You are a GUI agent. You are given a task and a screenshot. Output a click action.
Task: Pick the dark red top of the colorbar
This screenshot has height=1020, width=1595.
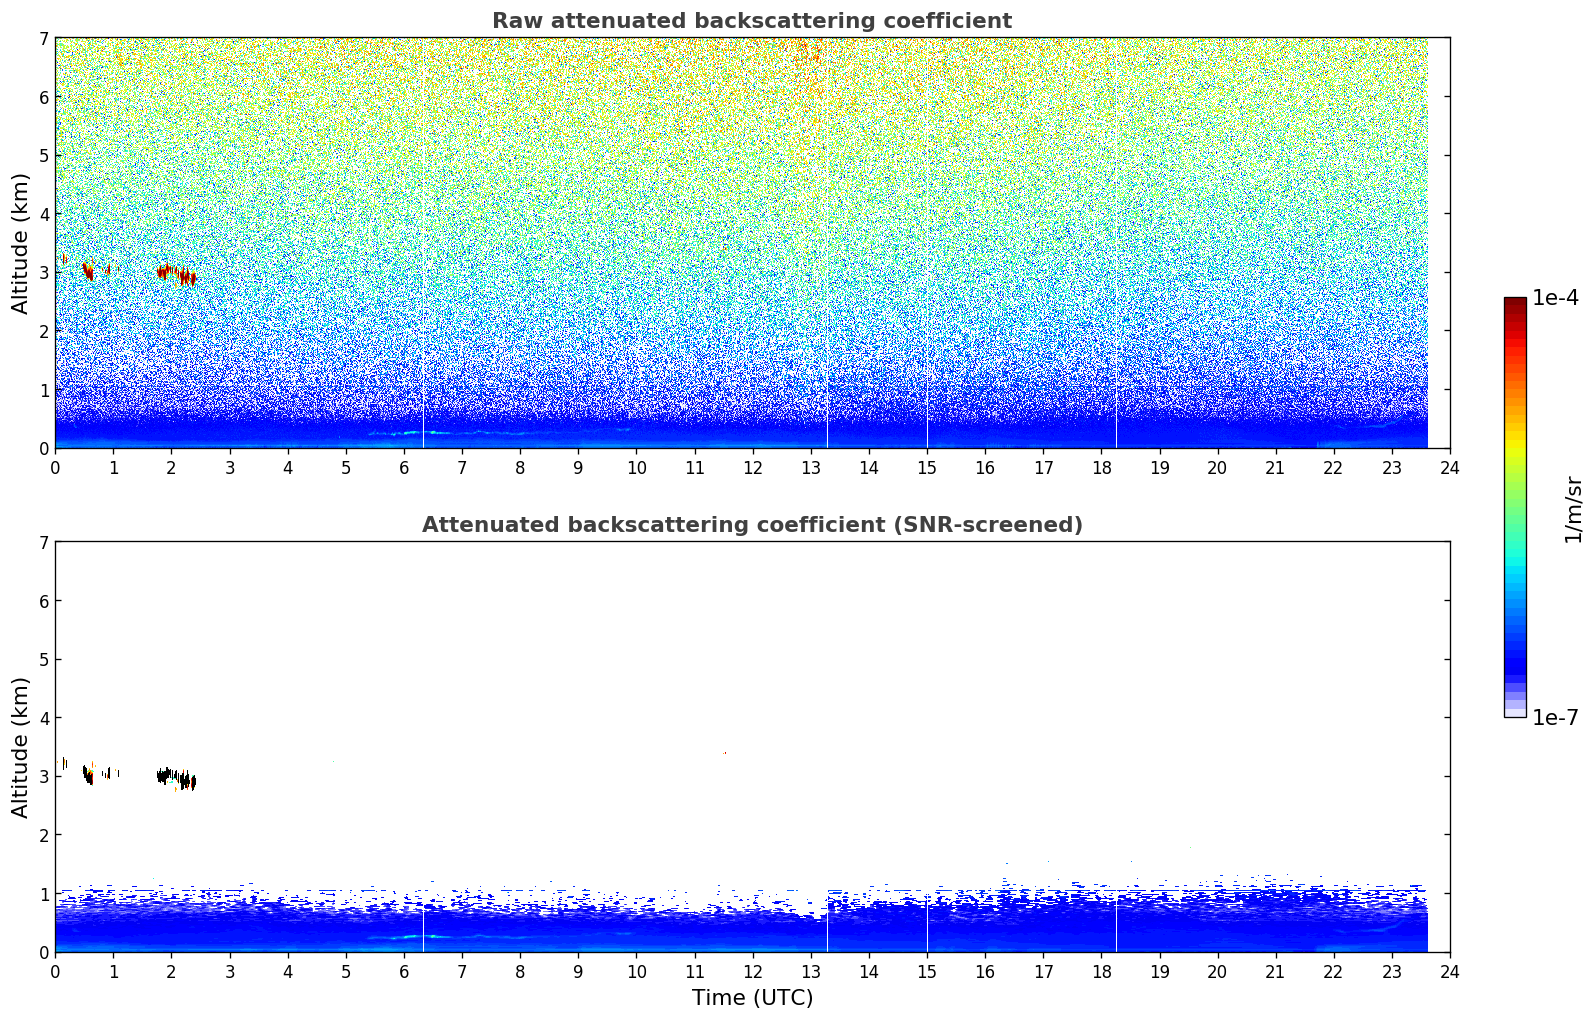1514,305
